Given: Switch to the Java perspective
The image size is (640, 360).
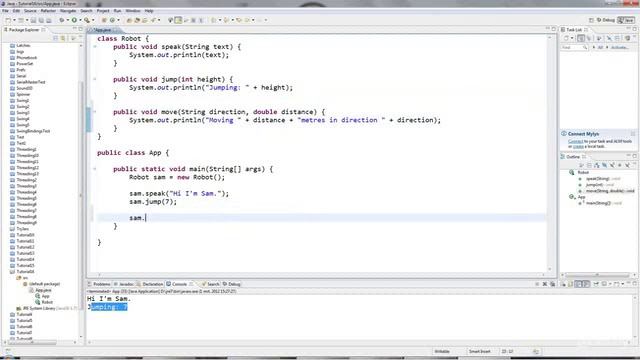Looking at the screenshot, I should (626, 20).
